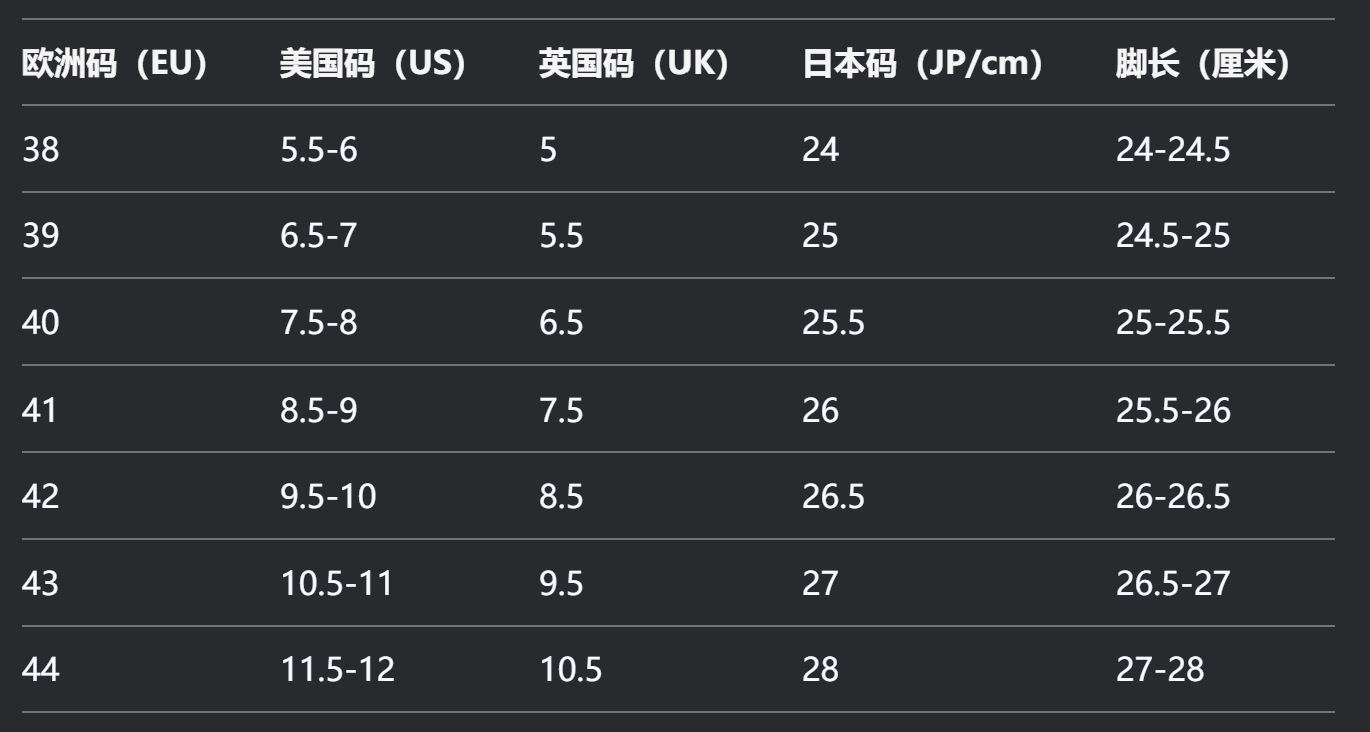This screenshot has width=1370, height=732.
Task: Click the UK size 10.5 cell
Action: (571, 670)
